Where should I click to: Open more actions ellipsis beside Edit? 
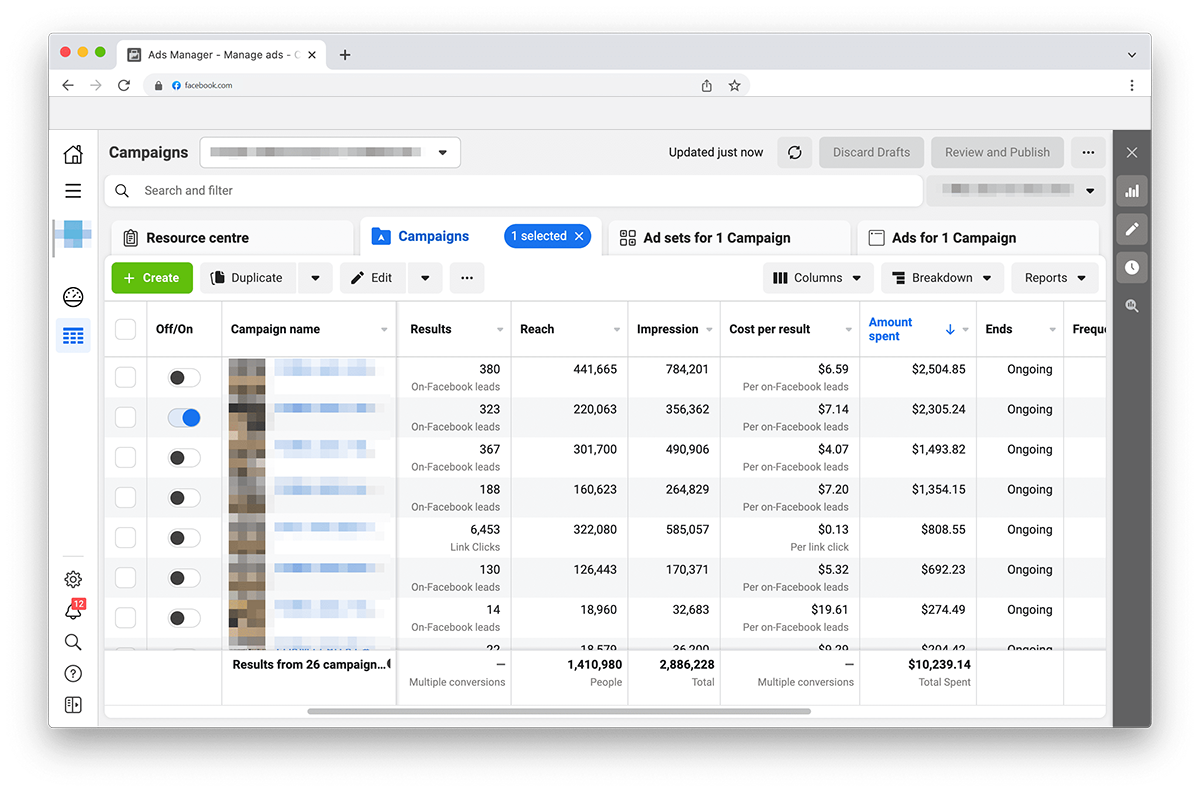[x=467, y=278]
